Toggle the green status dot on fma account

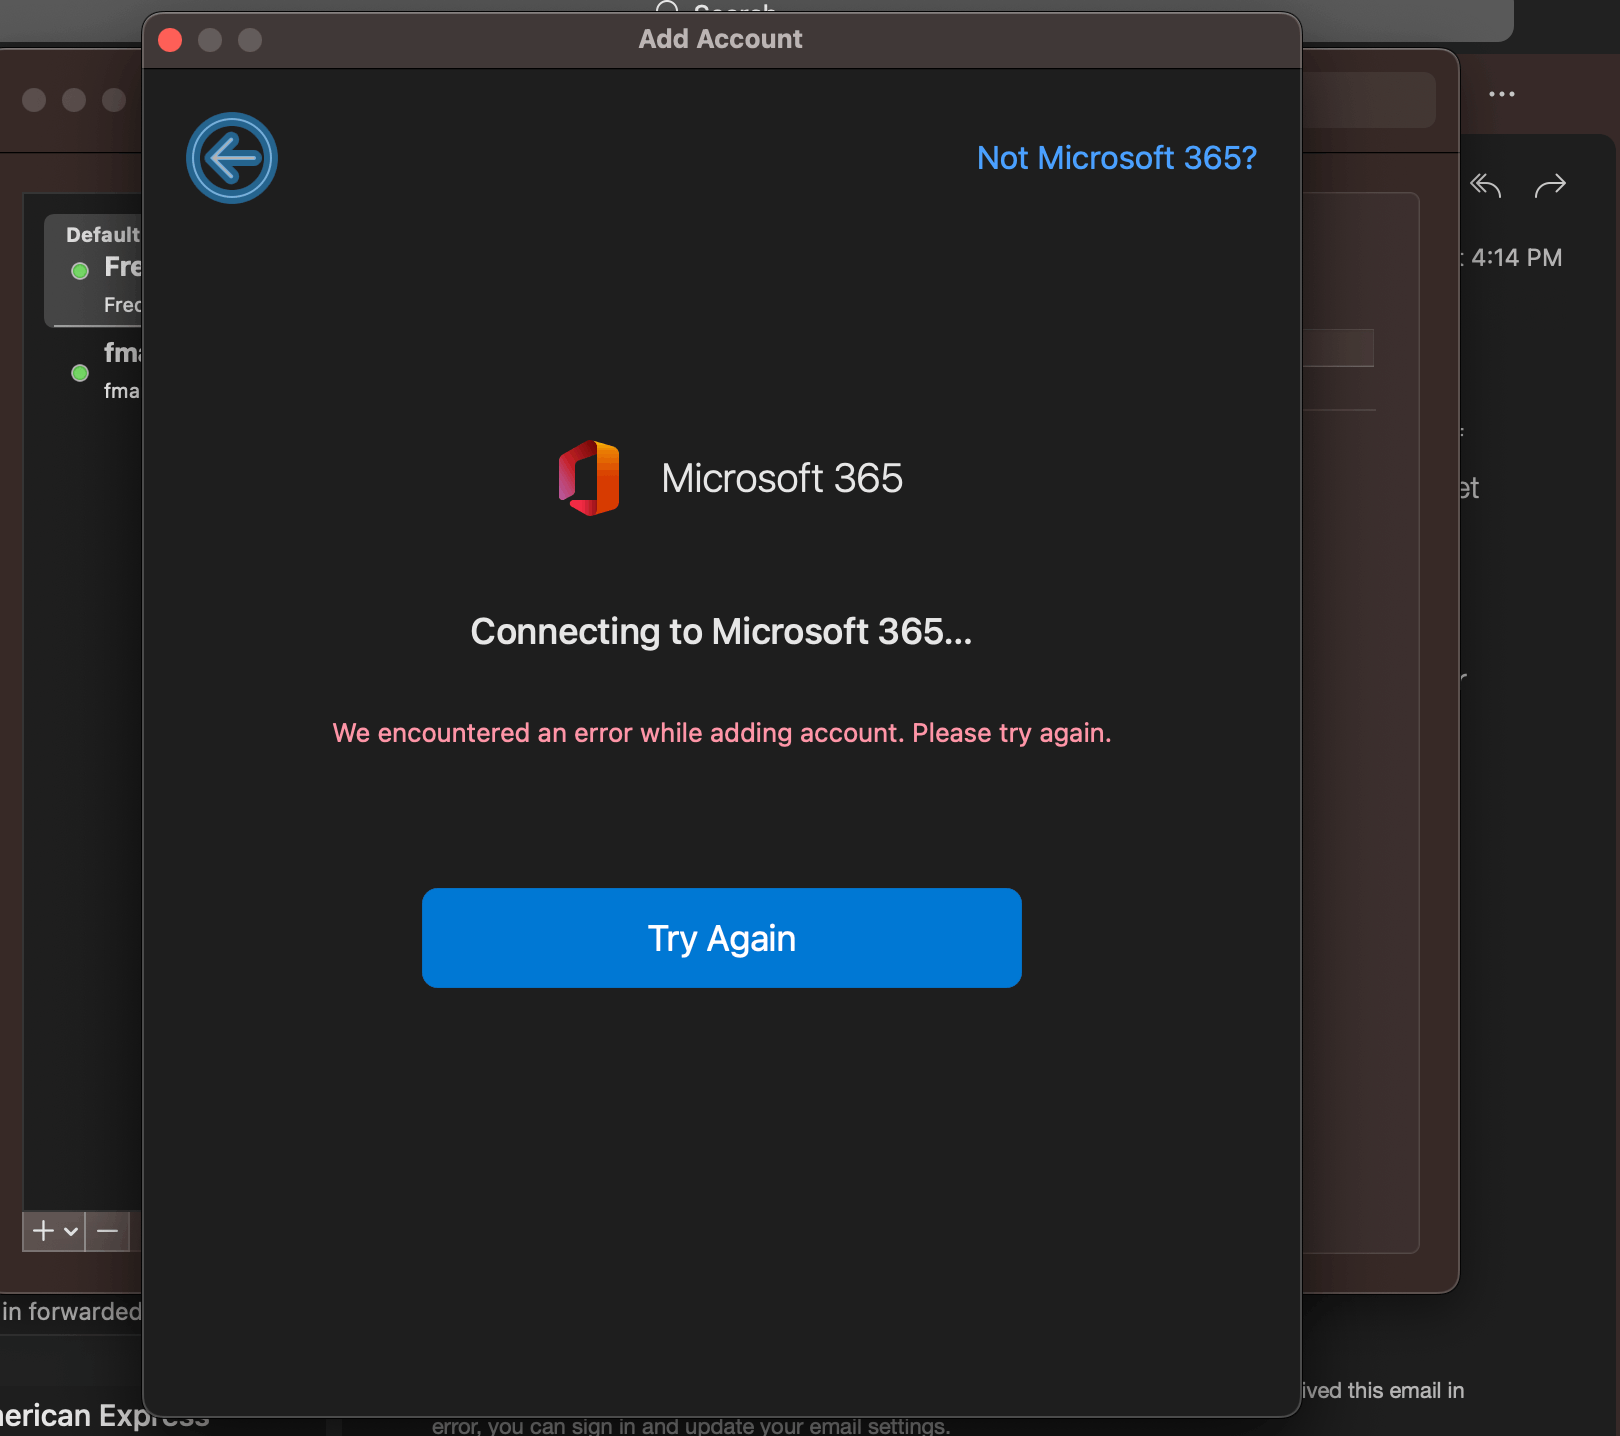(x=78, y=372)
